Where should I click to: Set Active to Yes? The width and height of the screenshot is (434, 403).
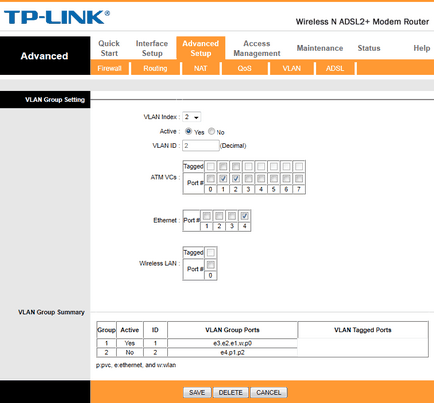point(188,131)
